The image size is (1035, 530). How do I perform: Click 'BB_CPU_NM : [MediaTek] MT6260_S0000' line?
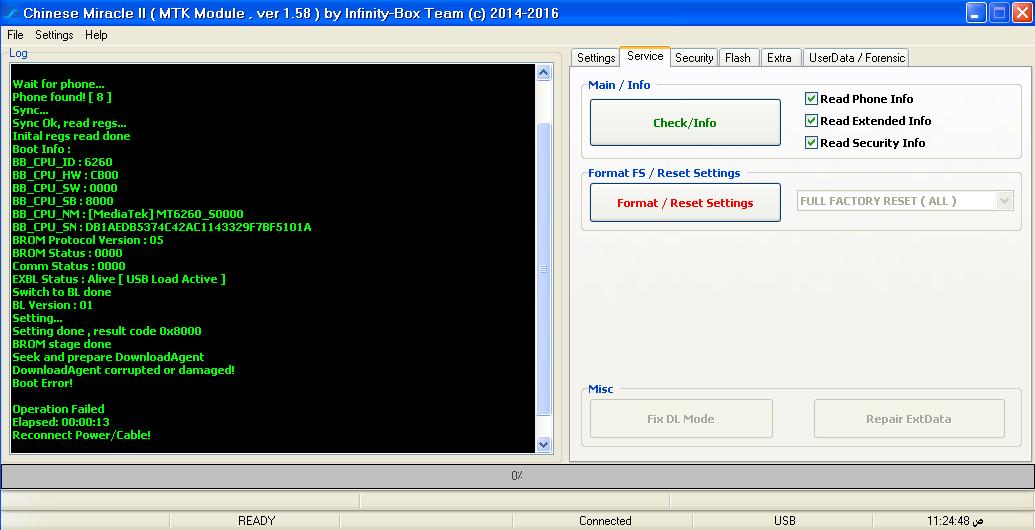coord(127,214)
